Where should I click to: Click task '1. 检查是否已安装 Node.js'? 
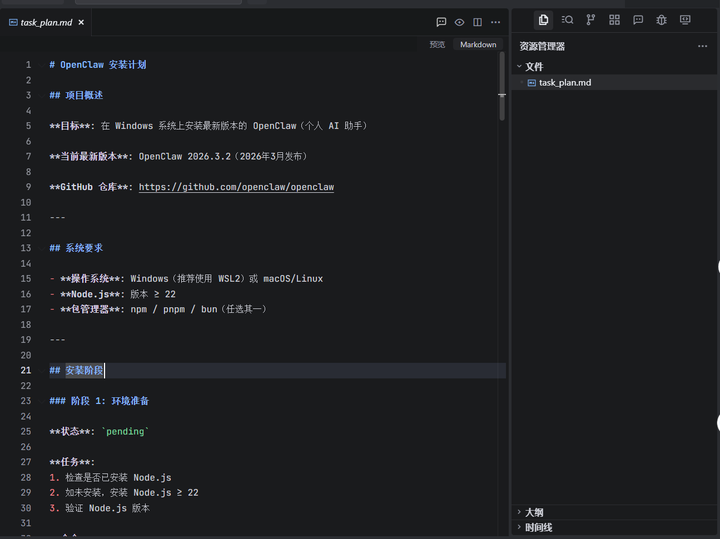110,477
